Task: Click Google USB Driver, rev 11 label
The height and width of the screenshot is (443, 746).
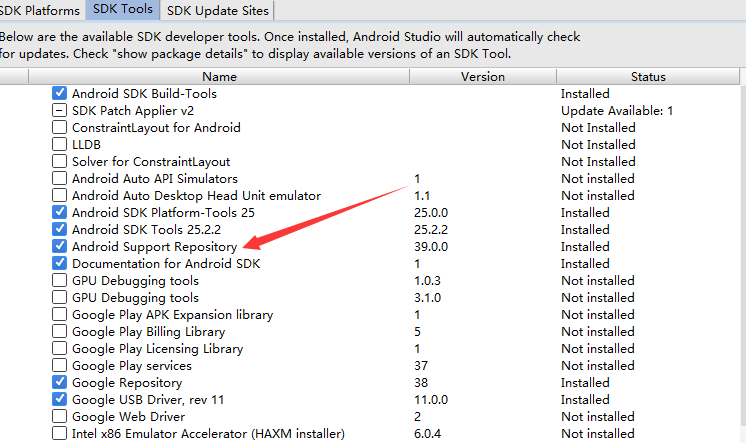Action: coord(148,400)
